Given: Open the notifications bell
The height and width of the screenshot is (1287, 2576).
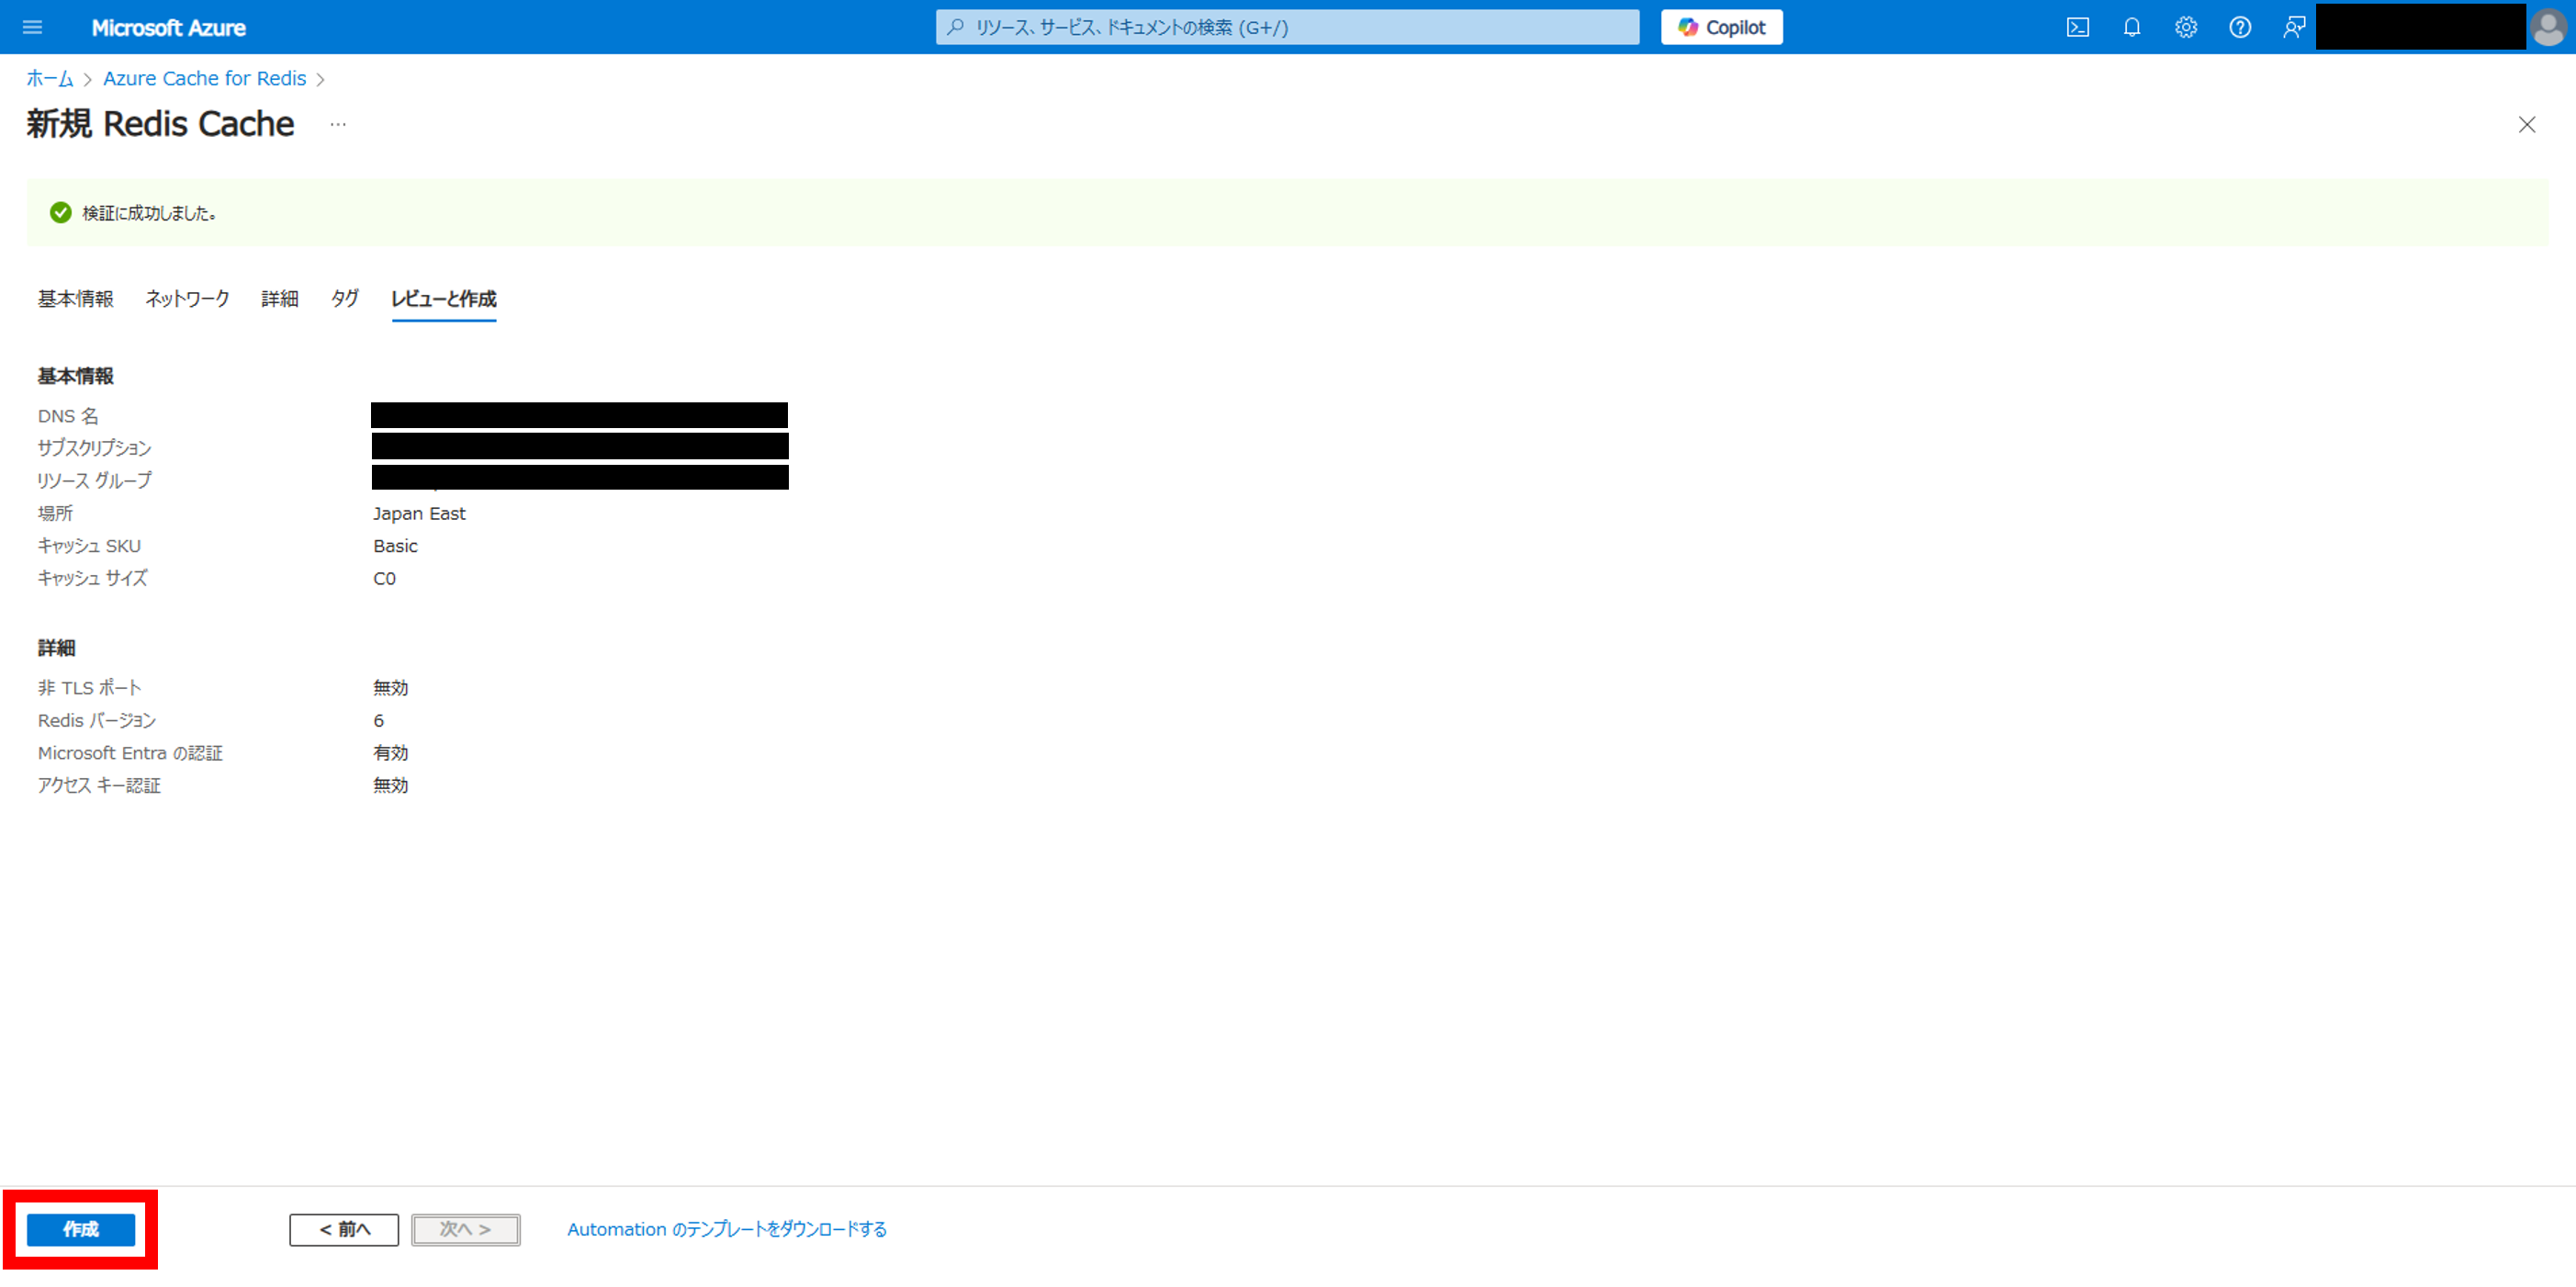Looking at the screenshot, I should tap(2132, 27).
